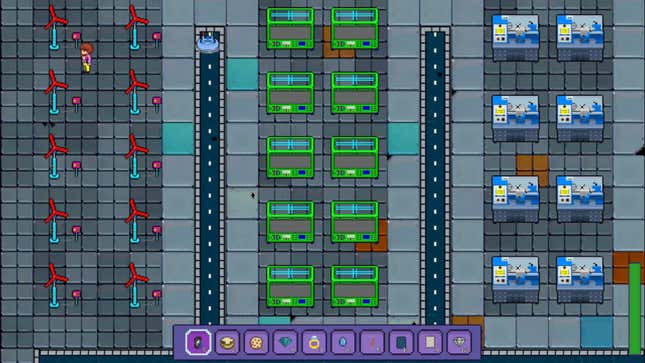Screen dimensions: 645x363
Task: Click the blue device atop left conveyor
Action: (208, 42)
